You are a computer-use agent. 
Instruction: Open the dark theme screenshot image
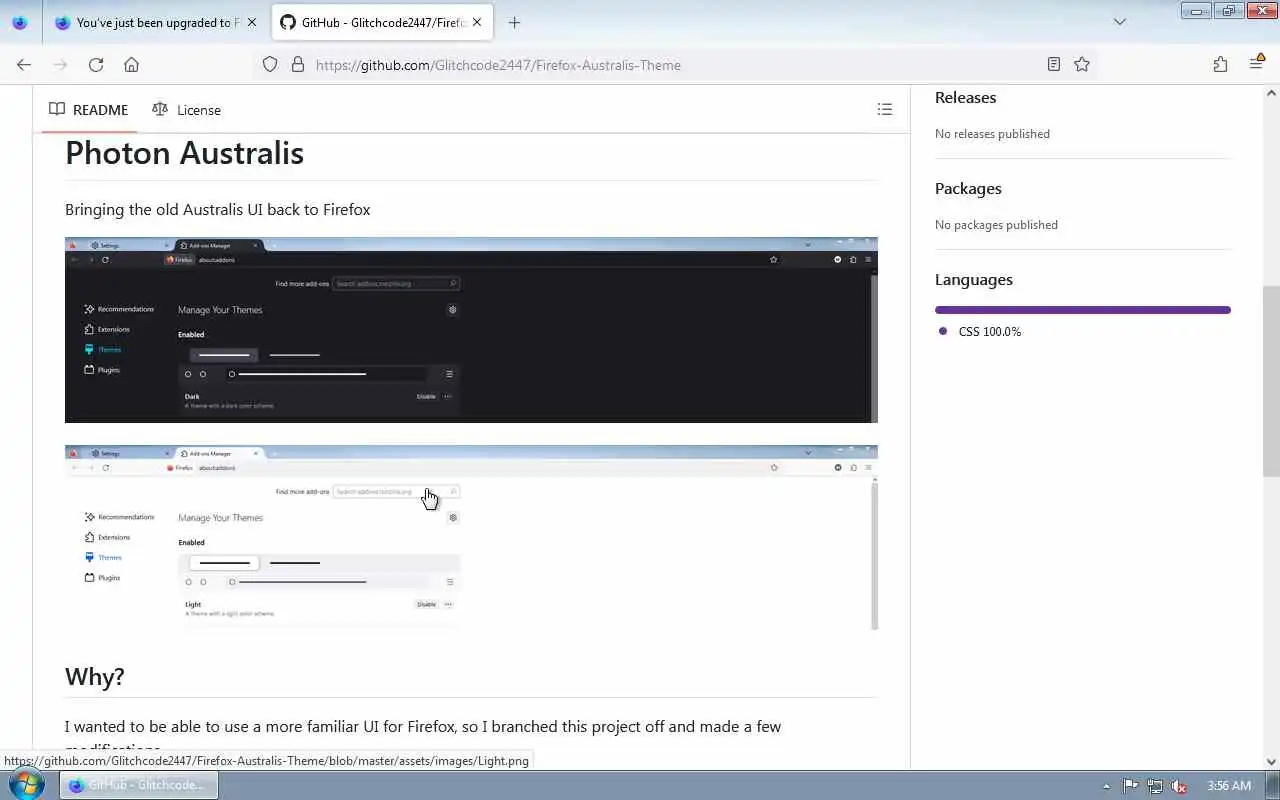pyautogui.click(x=471, y=330)
